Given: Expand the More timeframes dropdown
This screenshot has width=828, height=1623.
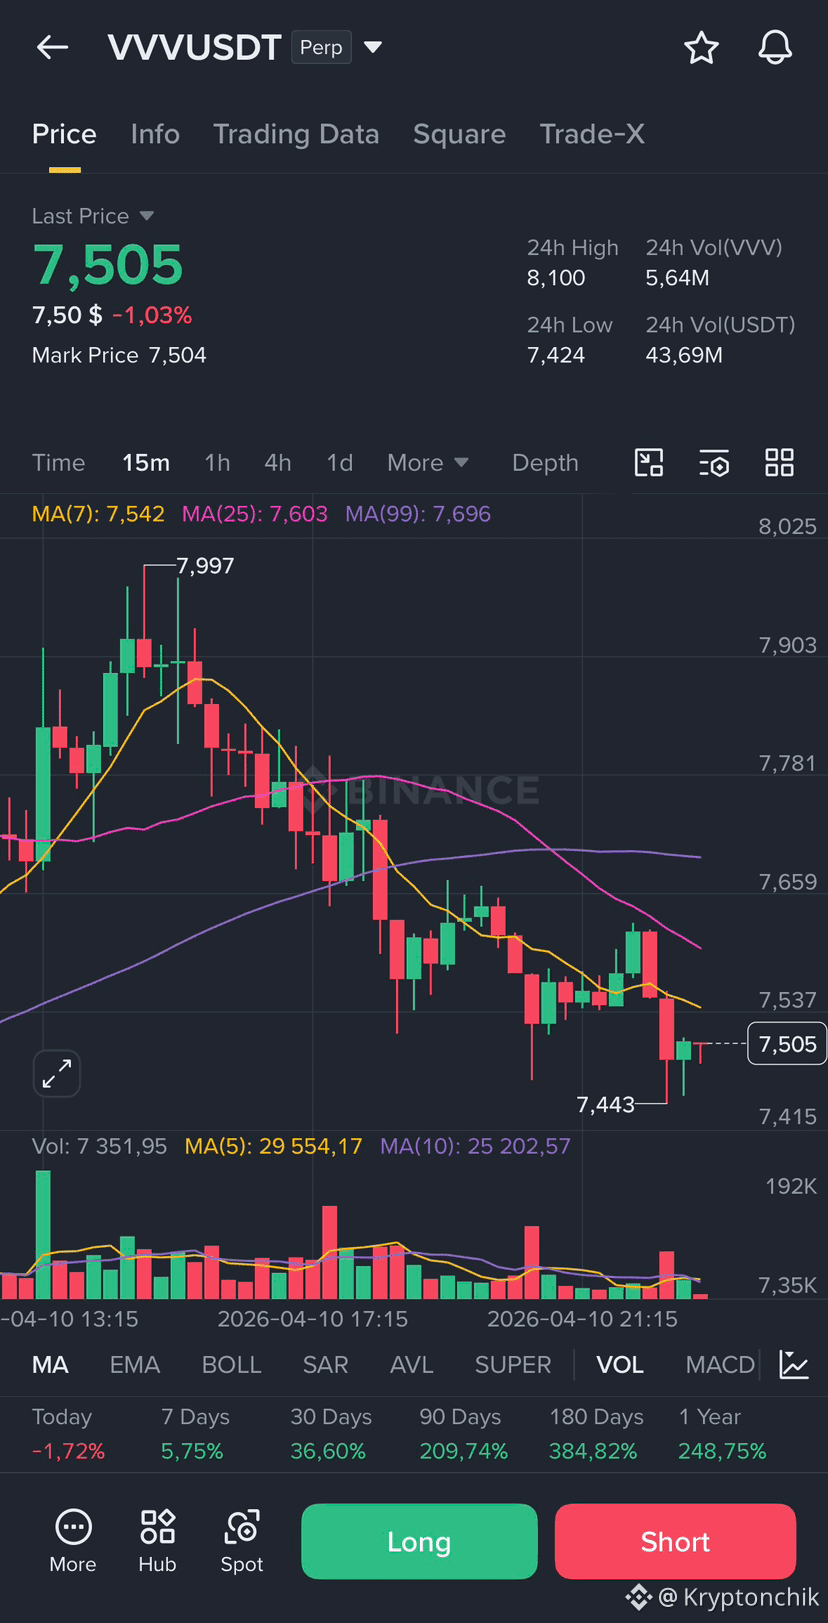Looking at the screenshot, I should [x=427, y=463].
